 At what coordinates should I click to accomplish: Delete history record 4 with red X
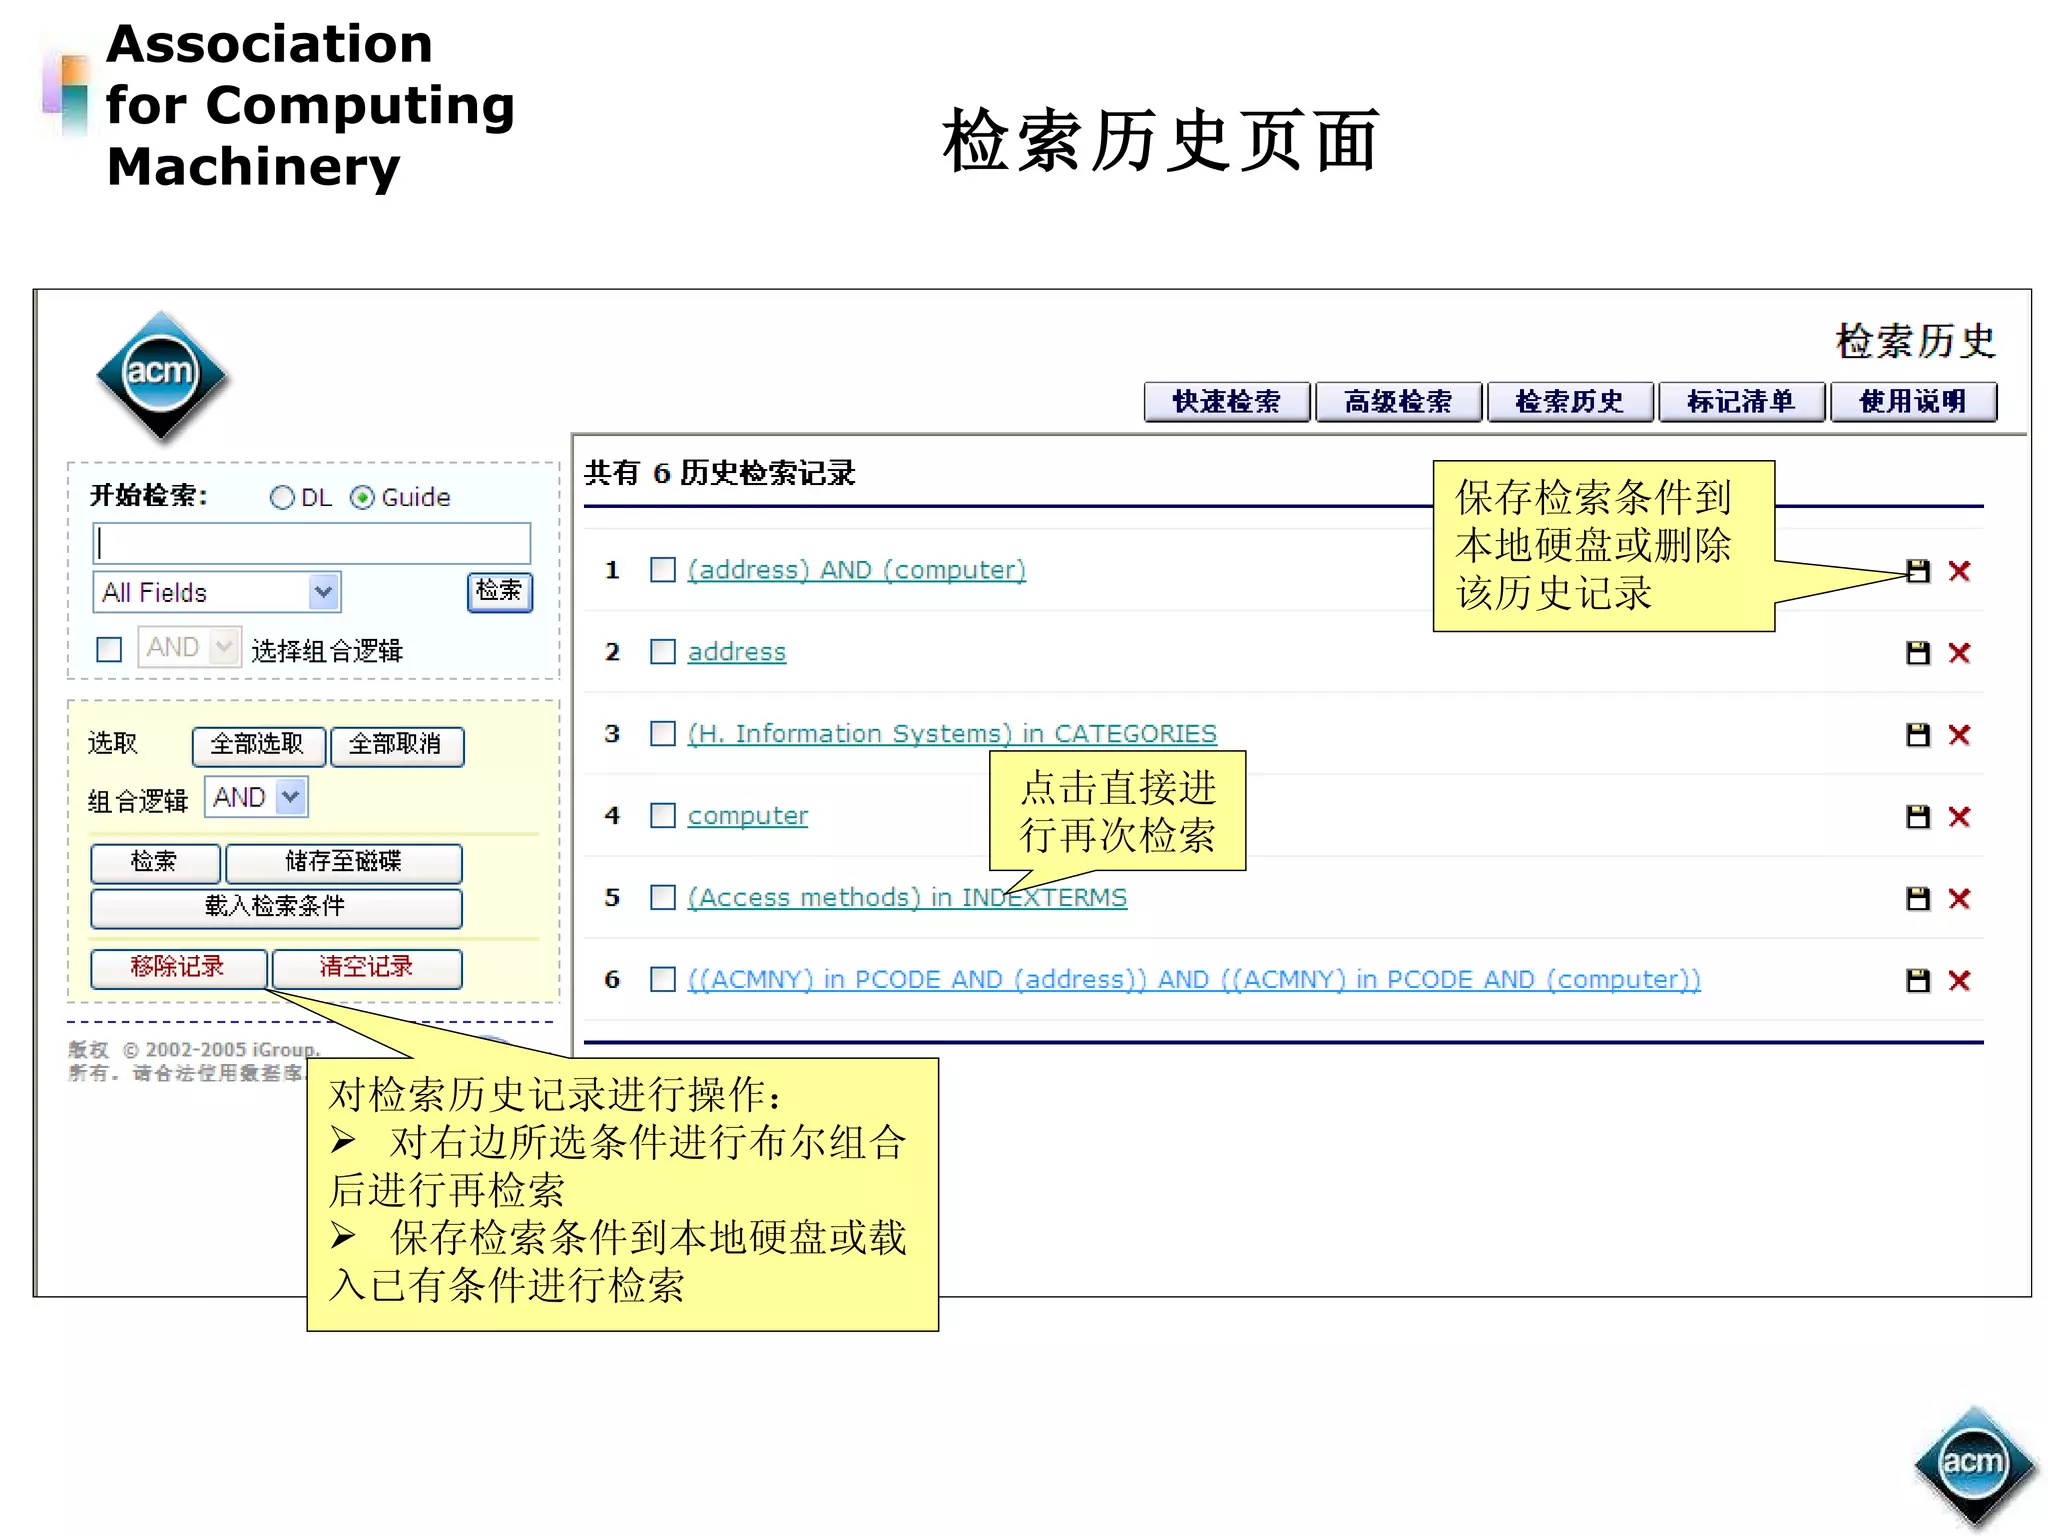pyautogui.click(x=1959, y=817)
